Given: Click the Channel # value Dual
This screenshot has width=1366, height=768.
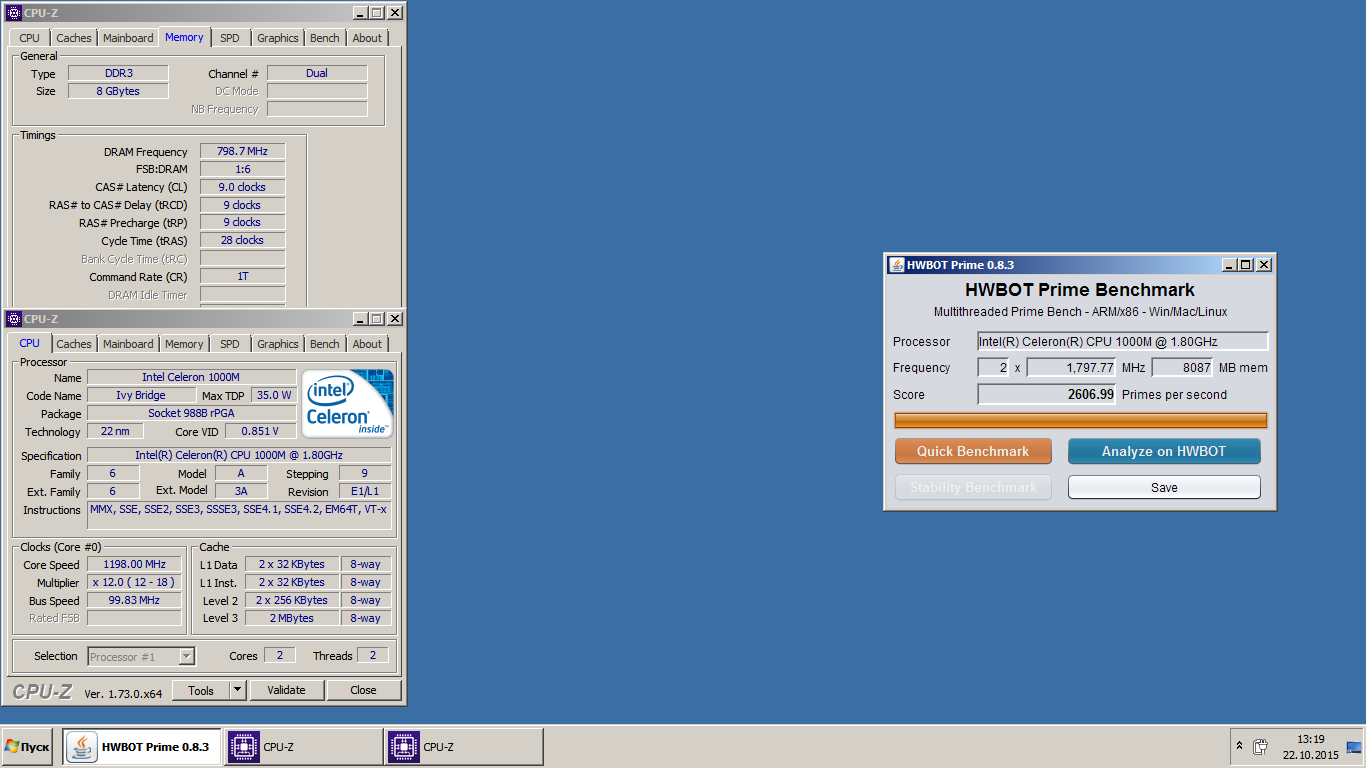Looking at the screenshot, I should click(317, 73).
